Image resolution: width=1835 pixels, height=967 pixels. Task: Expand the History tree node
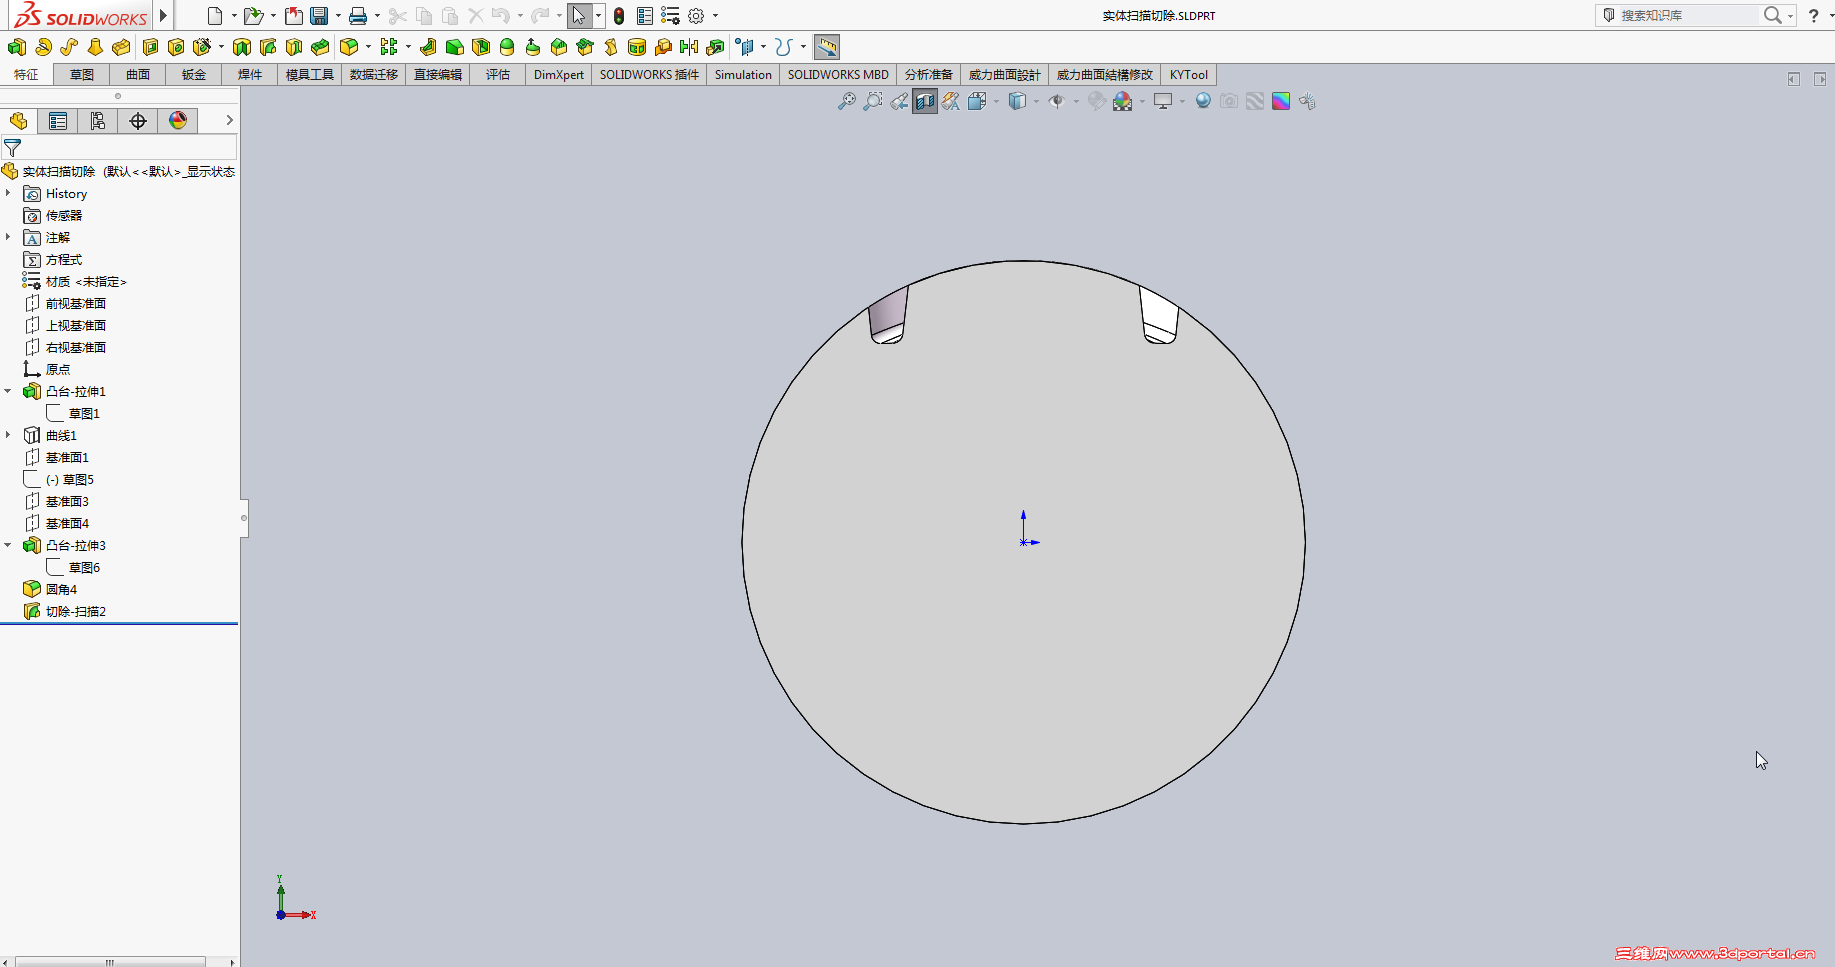(x=8, y=193)
